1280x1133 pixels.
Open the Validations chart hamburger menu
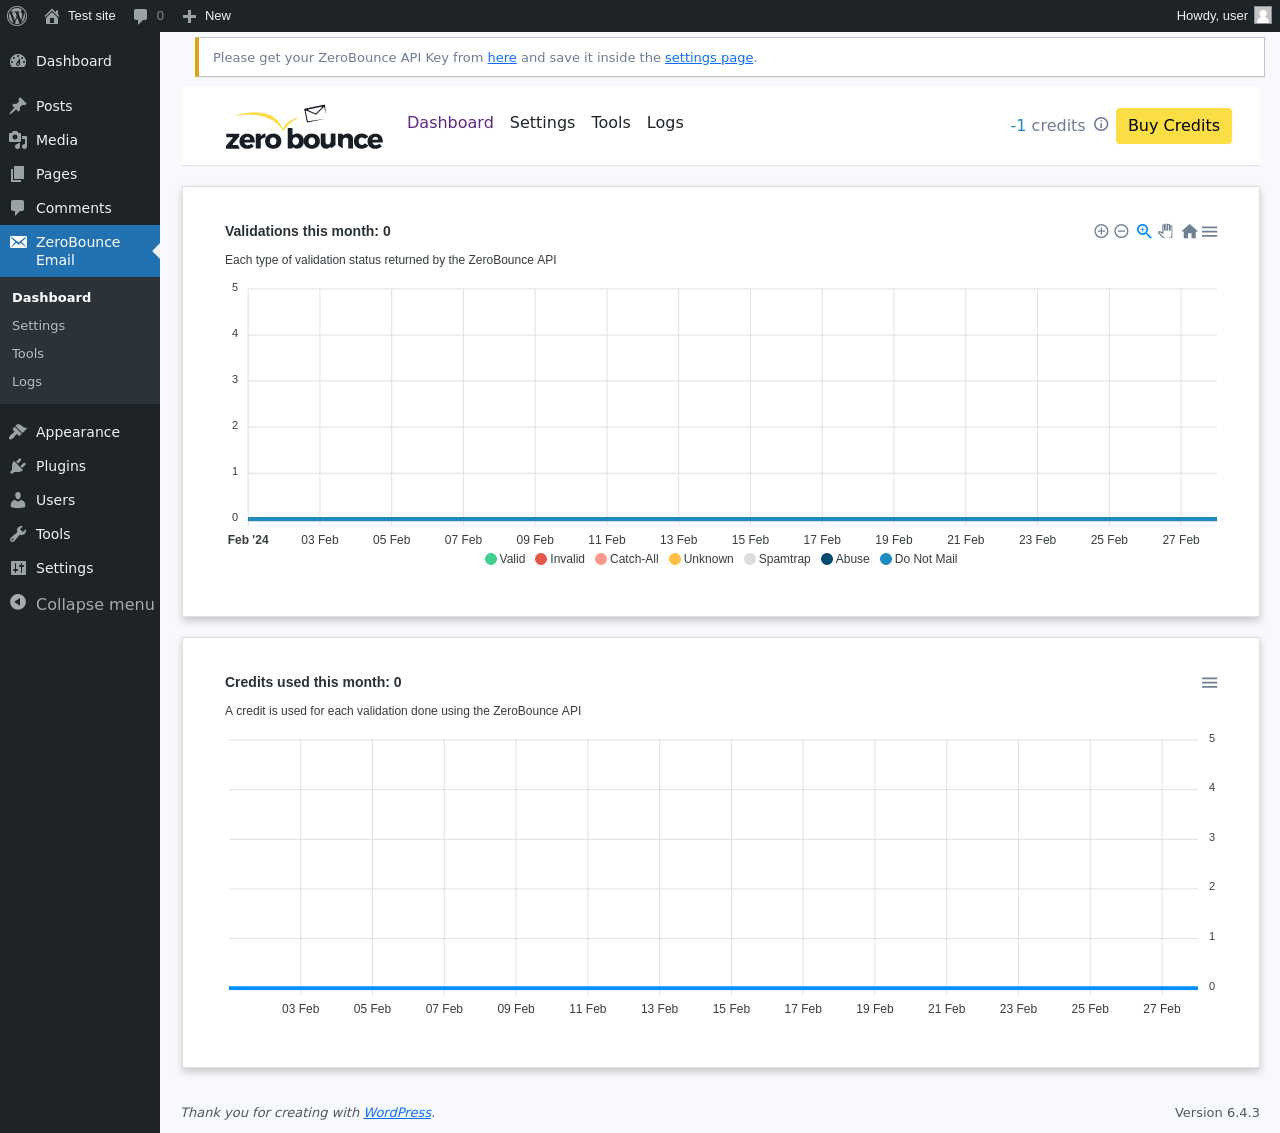[1210, 231]
